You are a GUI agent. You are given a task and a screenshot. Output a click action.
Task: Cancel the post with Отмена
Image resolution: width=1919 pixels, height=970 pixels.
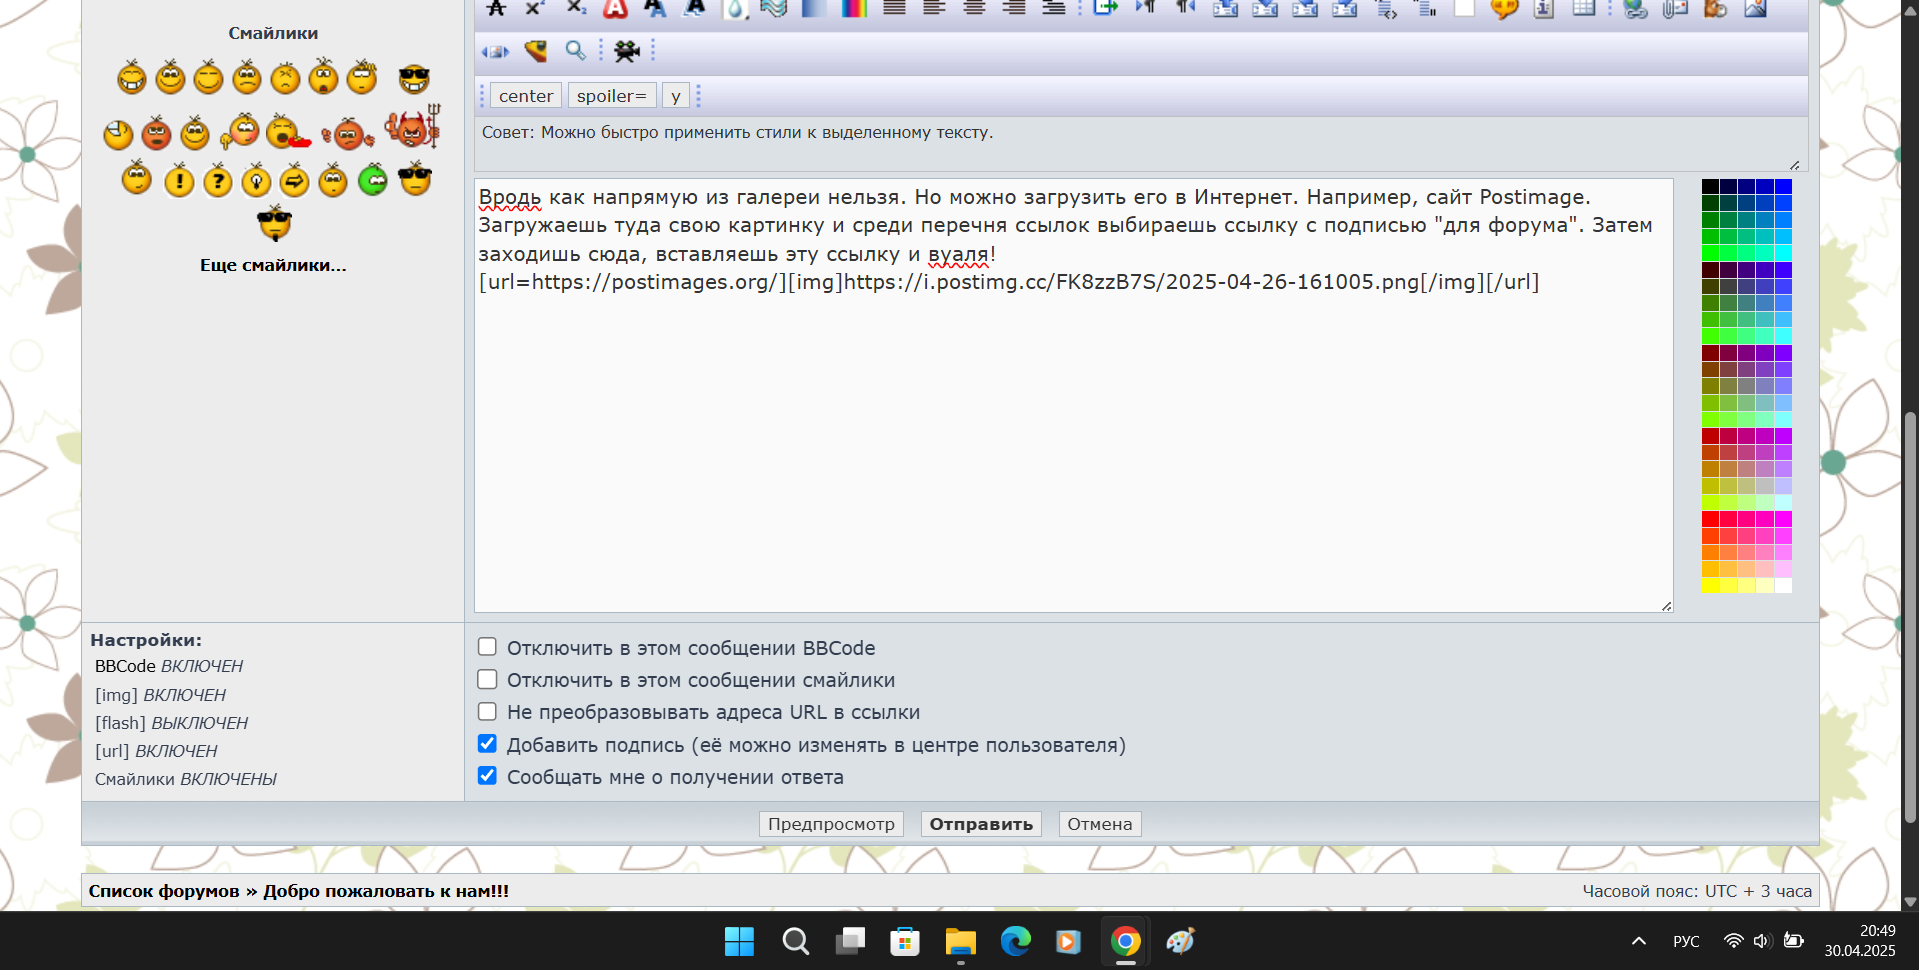pos(1100,824)
